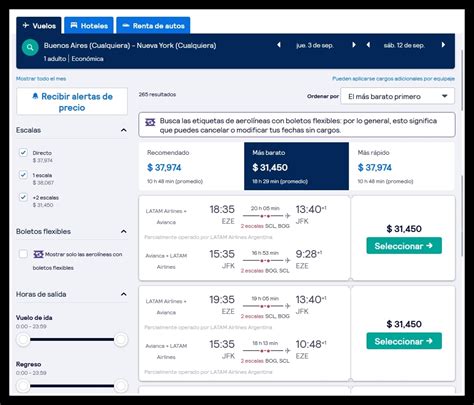Uncheck the Directo stops filter
Image resolution: width=474 pixels, height=405 pixels.
pos(23,153)
